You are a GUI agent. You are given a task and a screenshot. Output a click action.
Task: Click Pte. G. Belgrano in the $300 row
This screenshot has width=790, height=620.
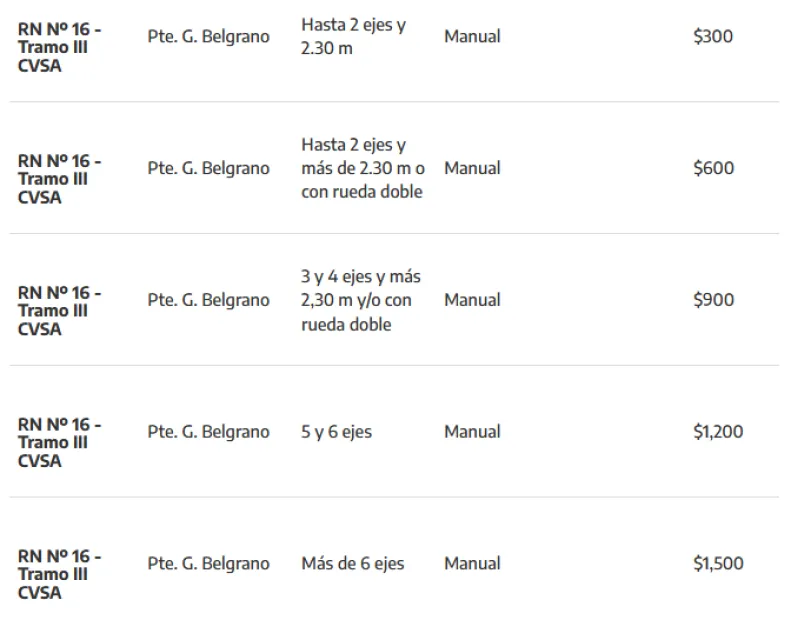click(208, 37)
